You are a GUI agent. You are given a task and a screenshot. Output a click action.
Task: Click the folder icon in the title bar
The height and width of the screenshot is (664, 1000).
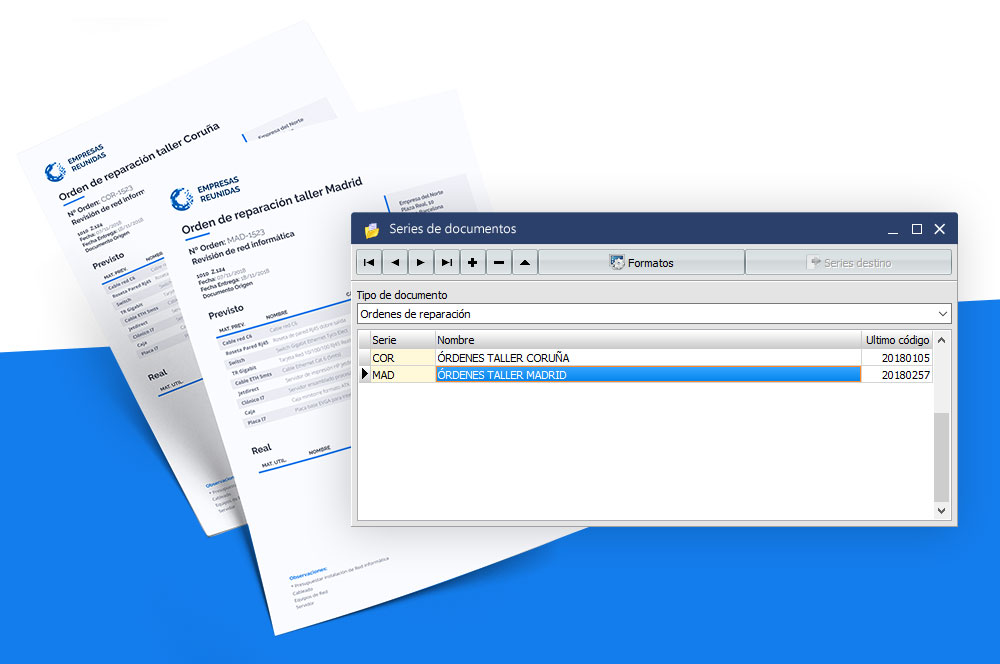click(x=372, y=230)
